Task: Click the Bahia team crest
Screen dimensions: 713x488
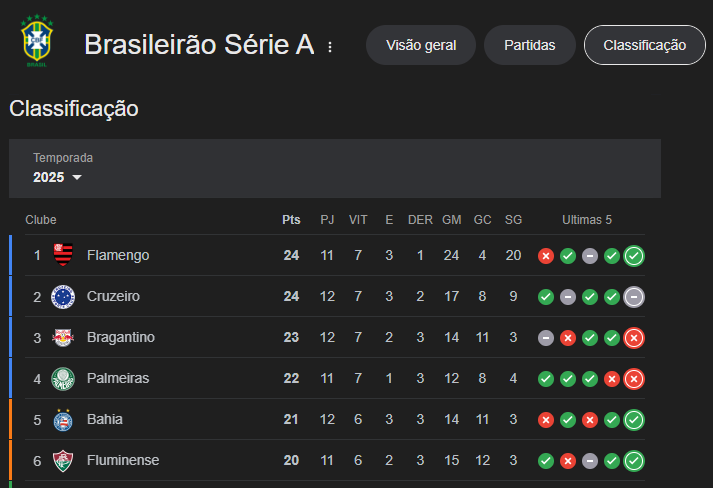Action: 63,419
